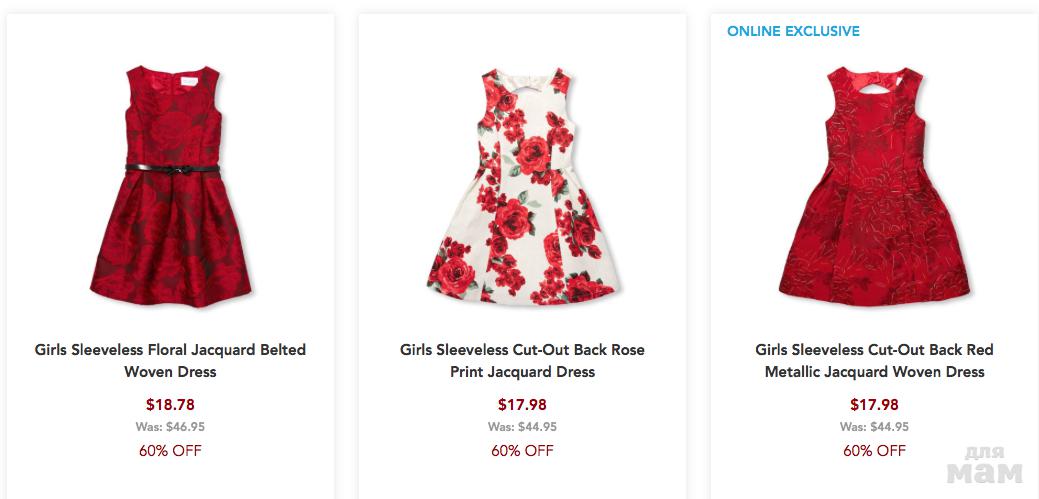The height and width of the screenshot is (499, 1039).
Task: Click the ONLINE EXCLUSIVE badge
Action: pyautogui.click(x=793, y=31)
